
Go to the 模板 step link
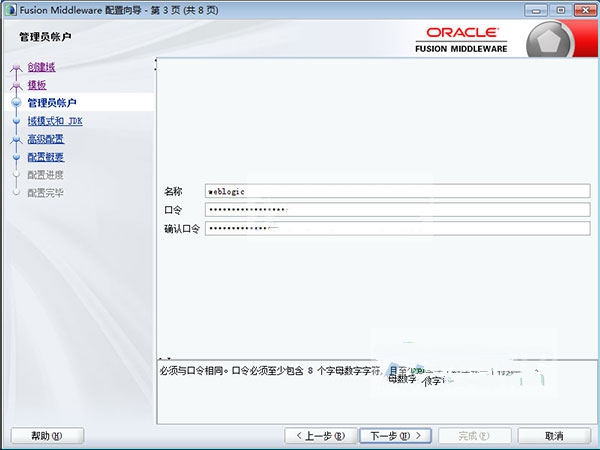click(x=37, y=85)
